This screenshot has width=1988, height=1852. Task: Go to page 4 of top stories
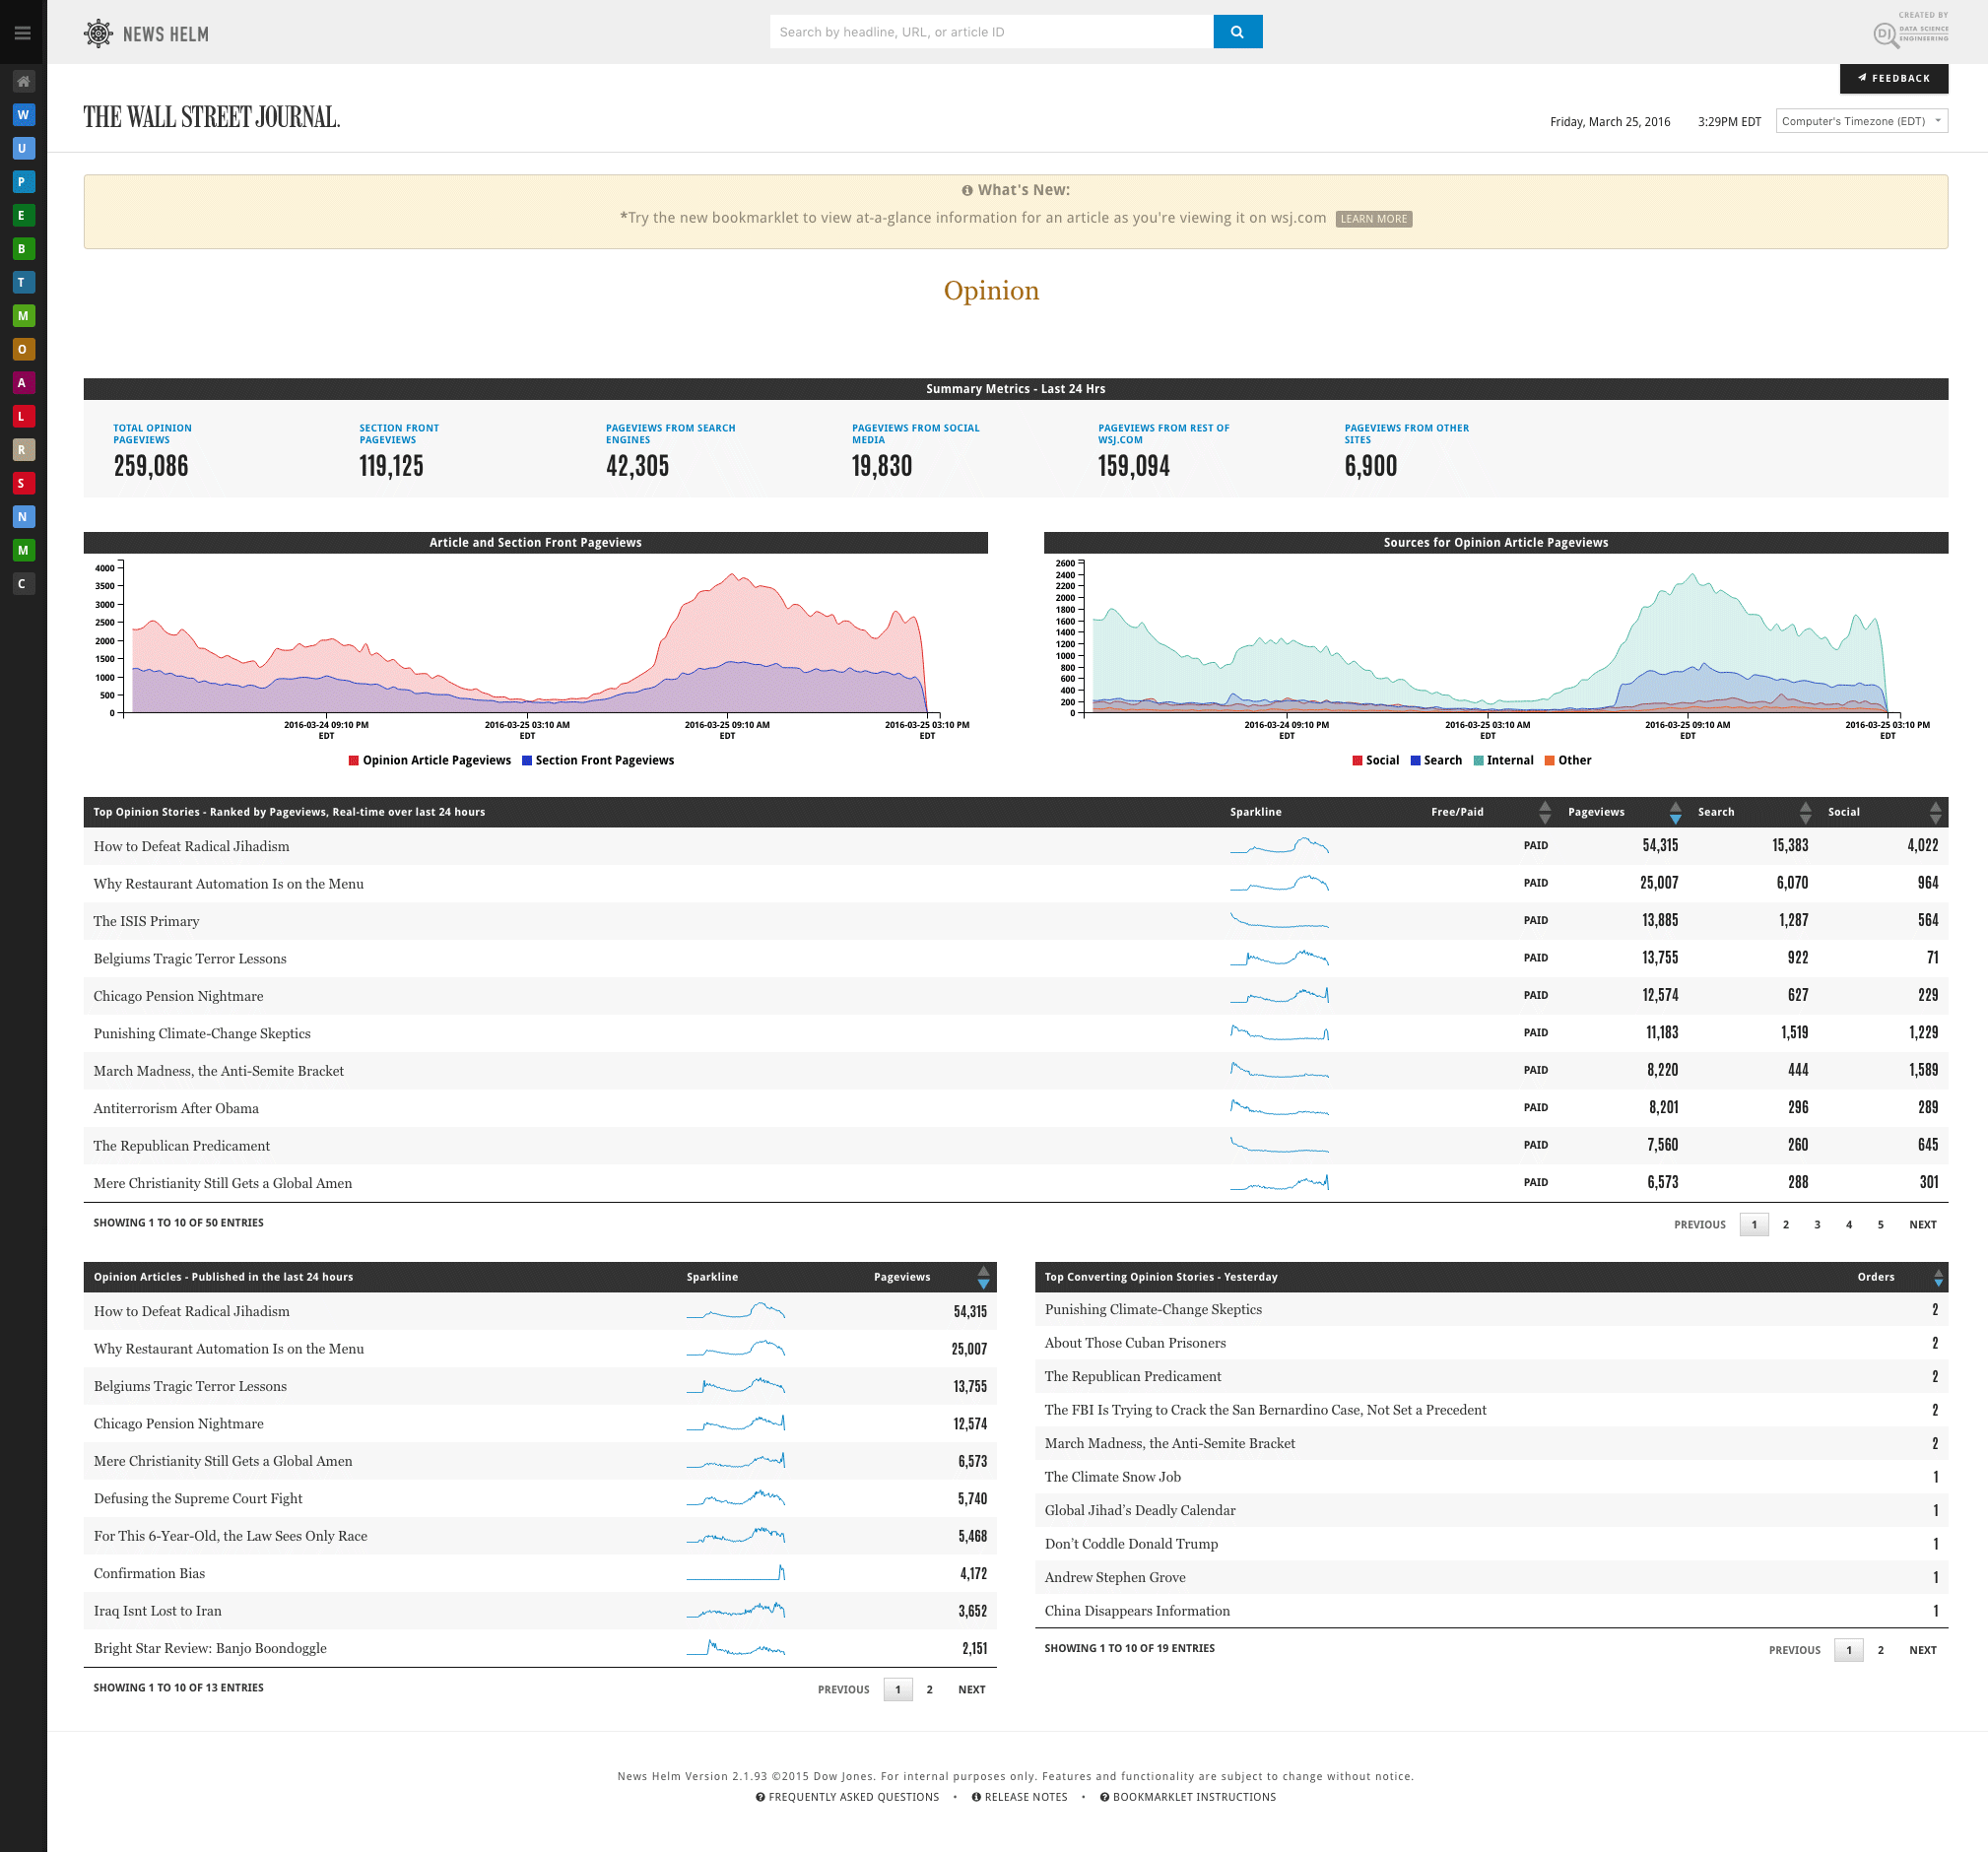pyautogui.click(x=1848, y=1225)
